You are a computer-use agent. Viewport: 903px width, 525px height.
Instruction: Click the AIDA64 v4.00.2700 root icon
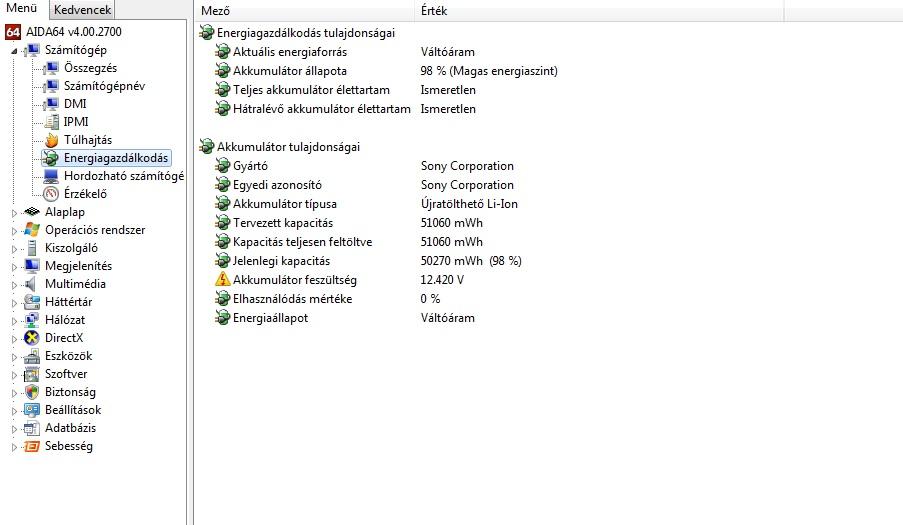coord(13,32)
